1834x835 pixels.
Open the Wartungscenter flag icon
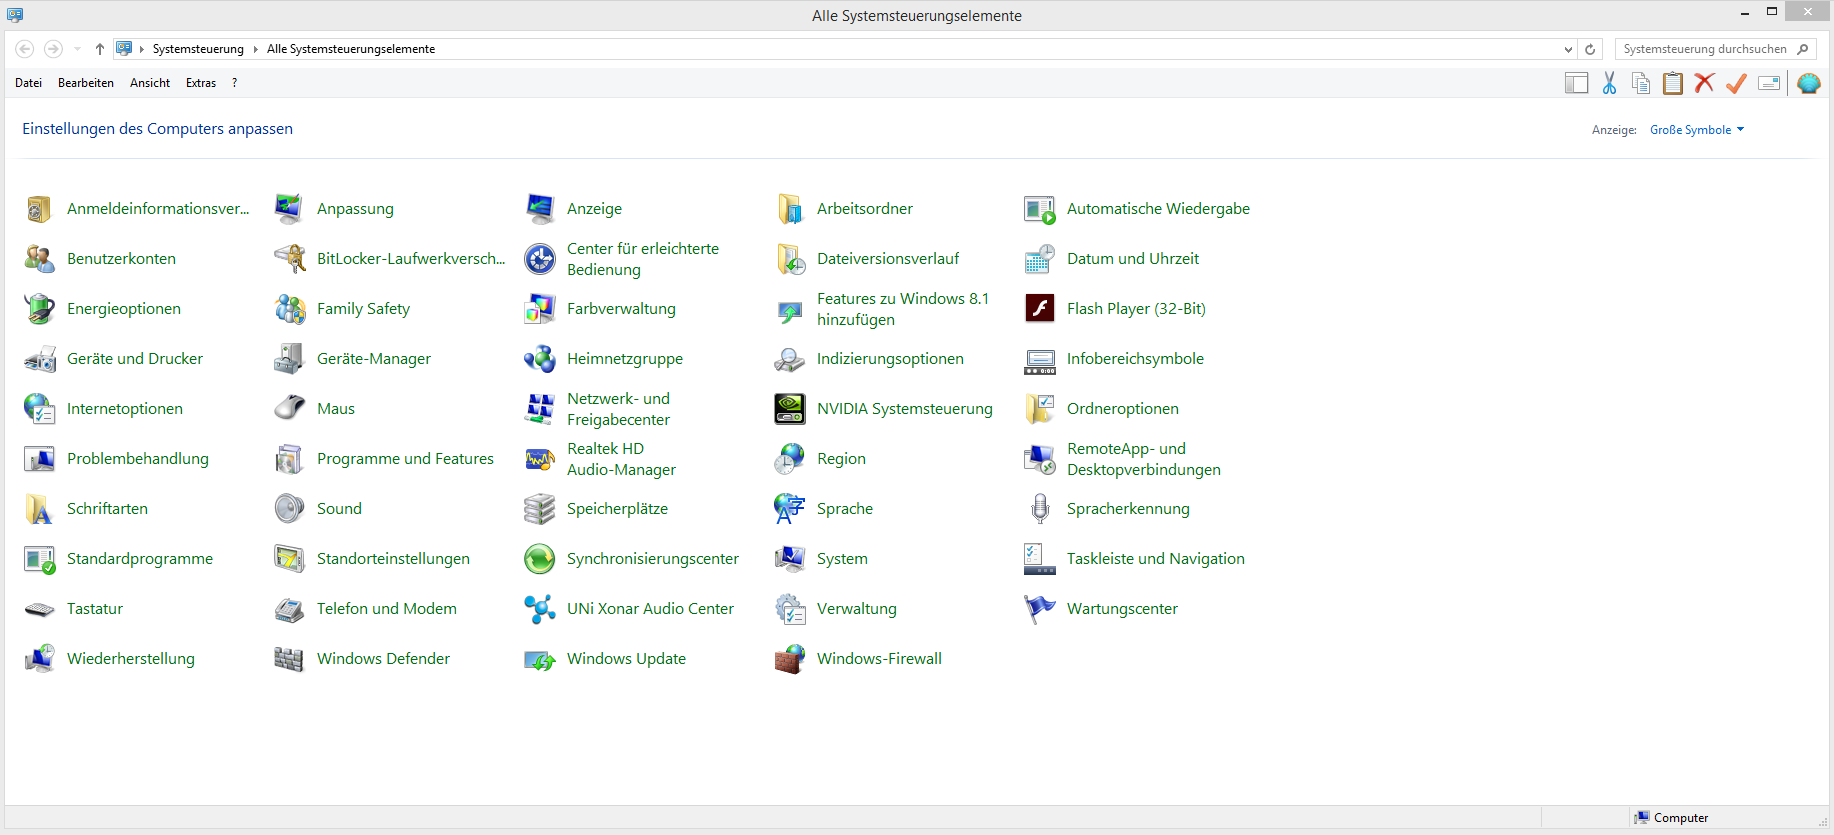1039,609
